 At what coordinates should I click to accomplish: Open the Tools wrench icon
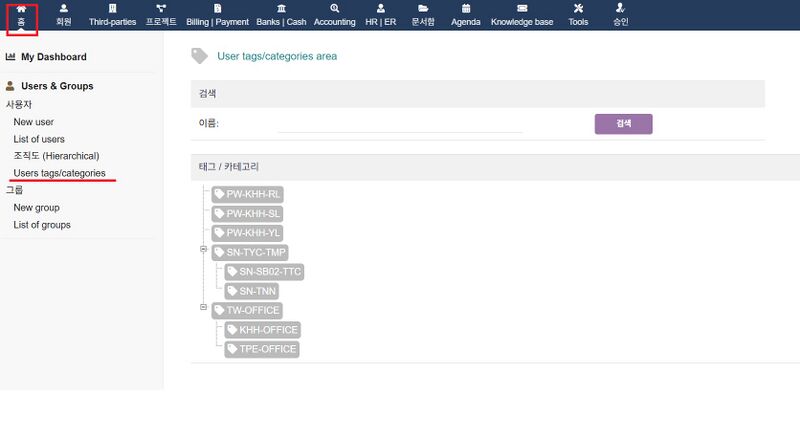[x=578, y=9]
